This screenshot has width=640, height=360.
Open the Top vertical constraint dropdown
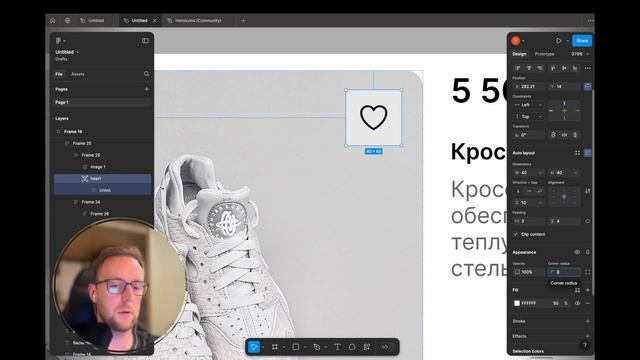529,117
